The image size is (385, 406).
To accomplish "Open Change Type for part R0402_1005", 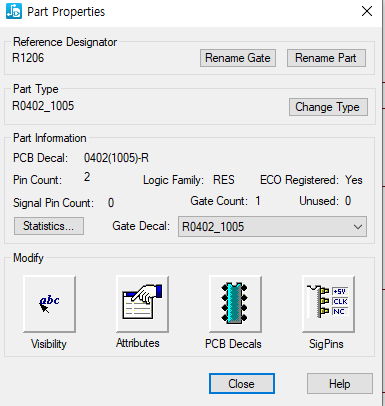I will [328, 107].
